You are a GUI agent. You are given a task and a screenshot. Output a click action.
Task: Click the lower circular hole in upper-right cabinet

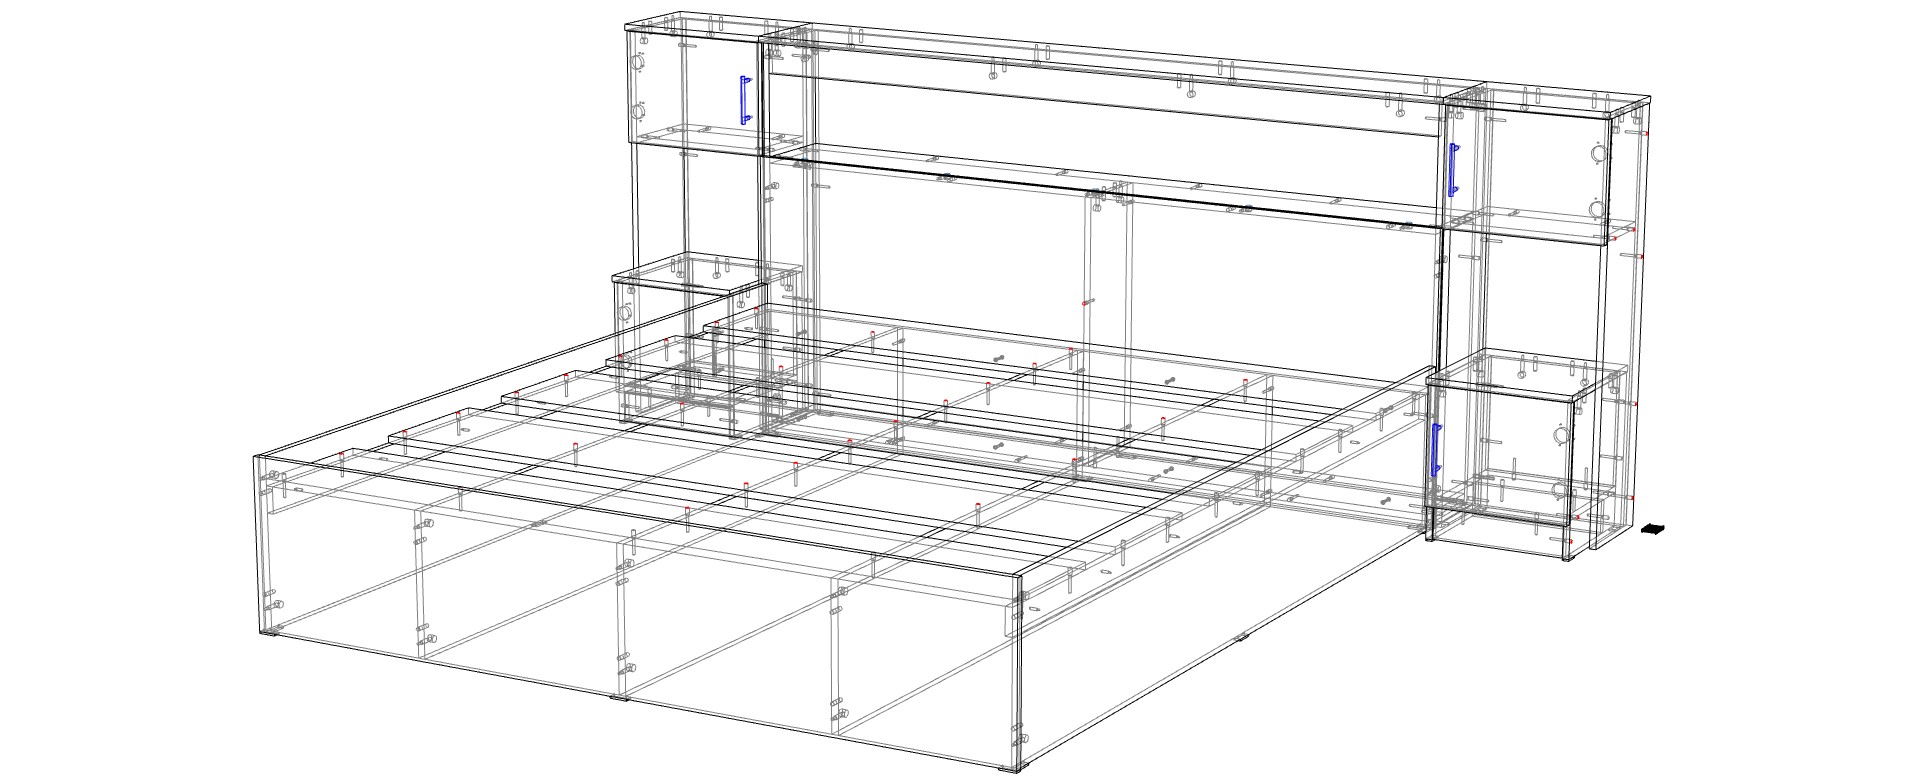(x=1597, y=209)
